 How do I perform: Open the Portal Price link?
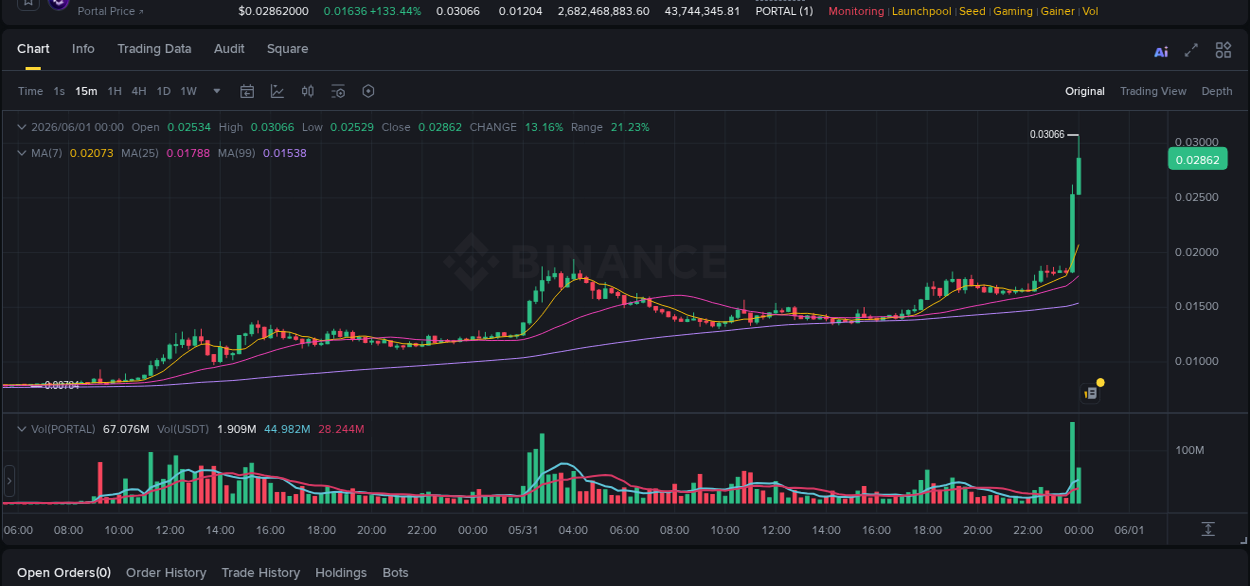click(110, 11)
